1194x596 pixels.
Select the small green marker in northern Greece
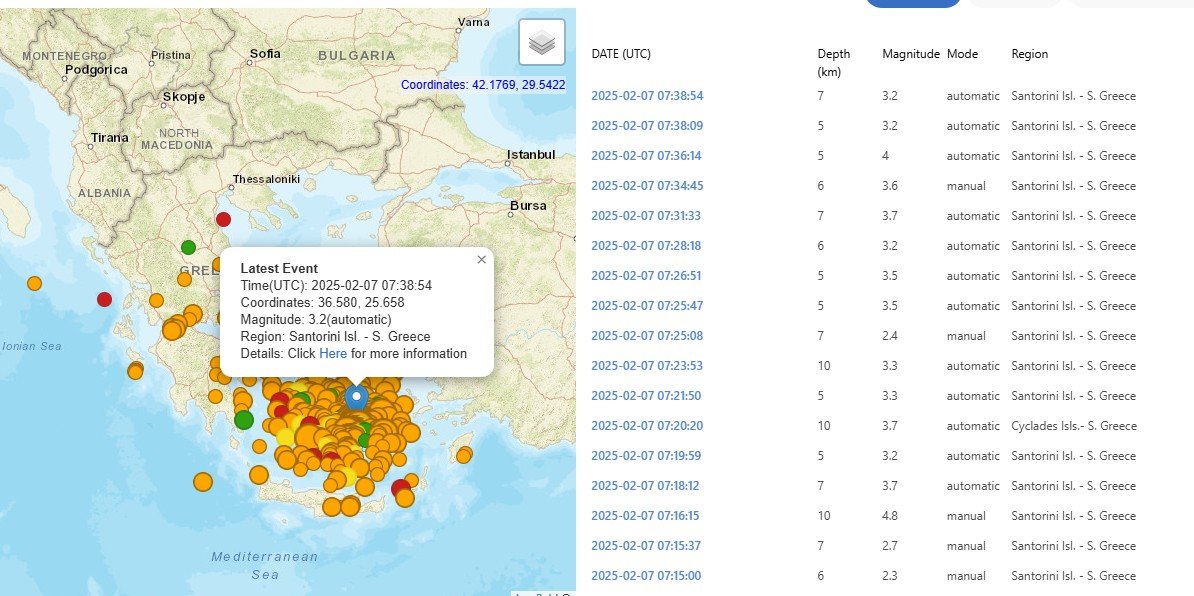(188, 247)
